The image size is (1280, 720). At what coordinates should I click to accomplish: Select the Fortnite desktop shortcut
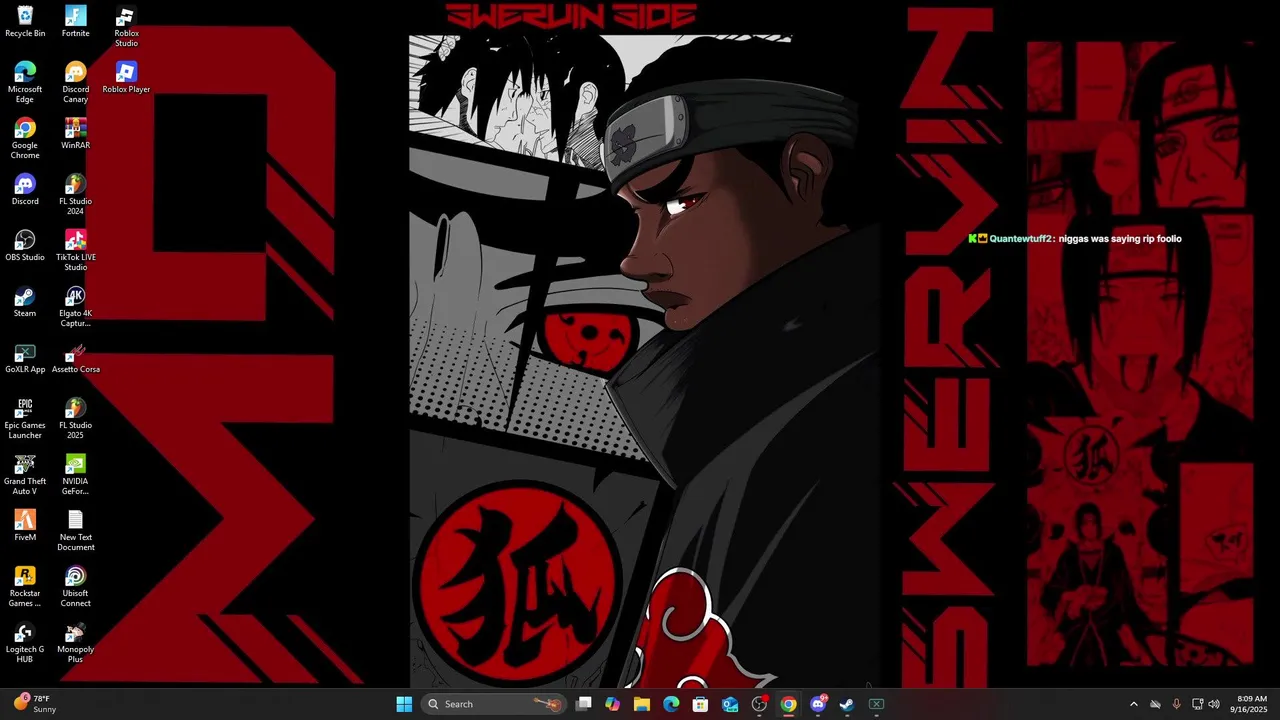(x=75, y=22)
